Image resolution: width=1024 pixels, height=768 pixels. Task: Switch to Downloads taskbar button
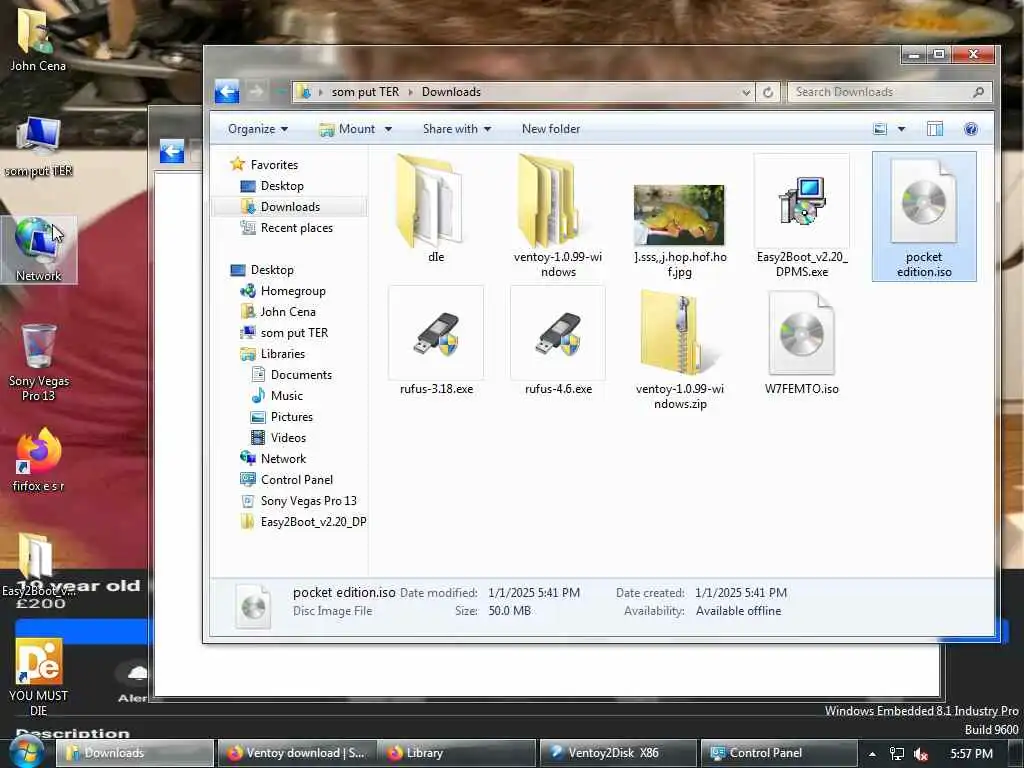click(x=135, y=753)
